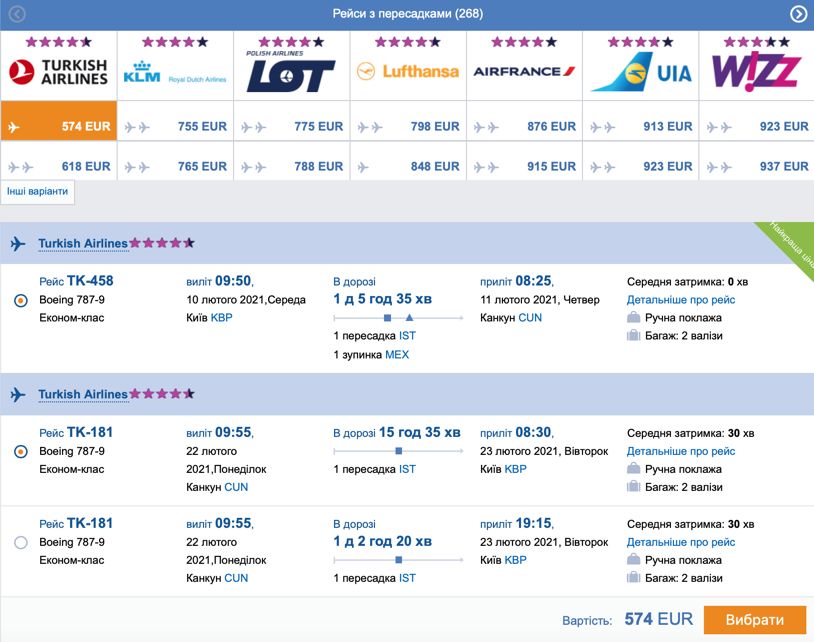Click the Вибрати button

755,620
